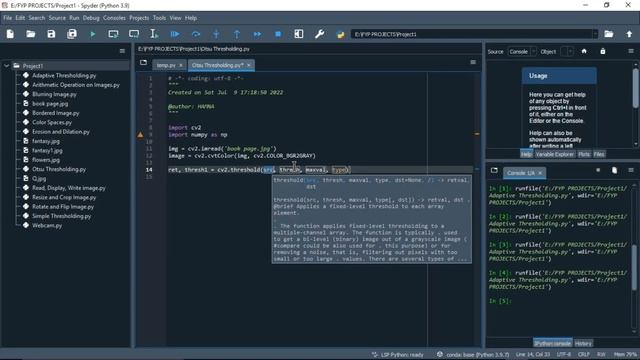Browse for working directory folder icon

pyautogui.click(x=609, y=34)
